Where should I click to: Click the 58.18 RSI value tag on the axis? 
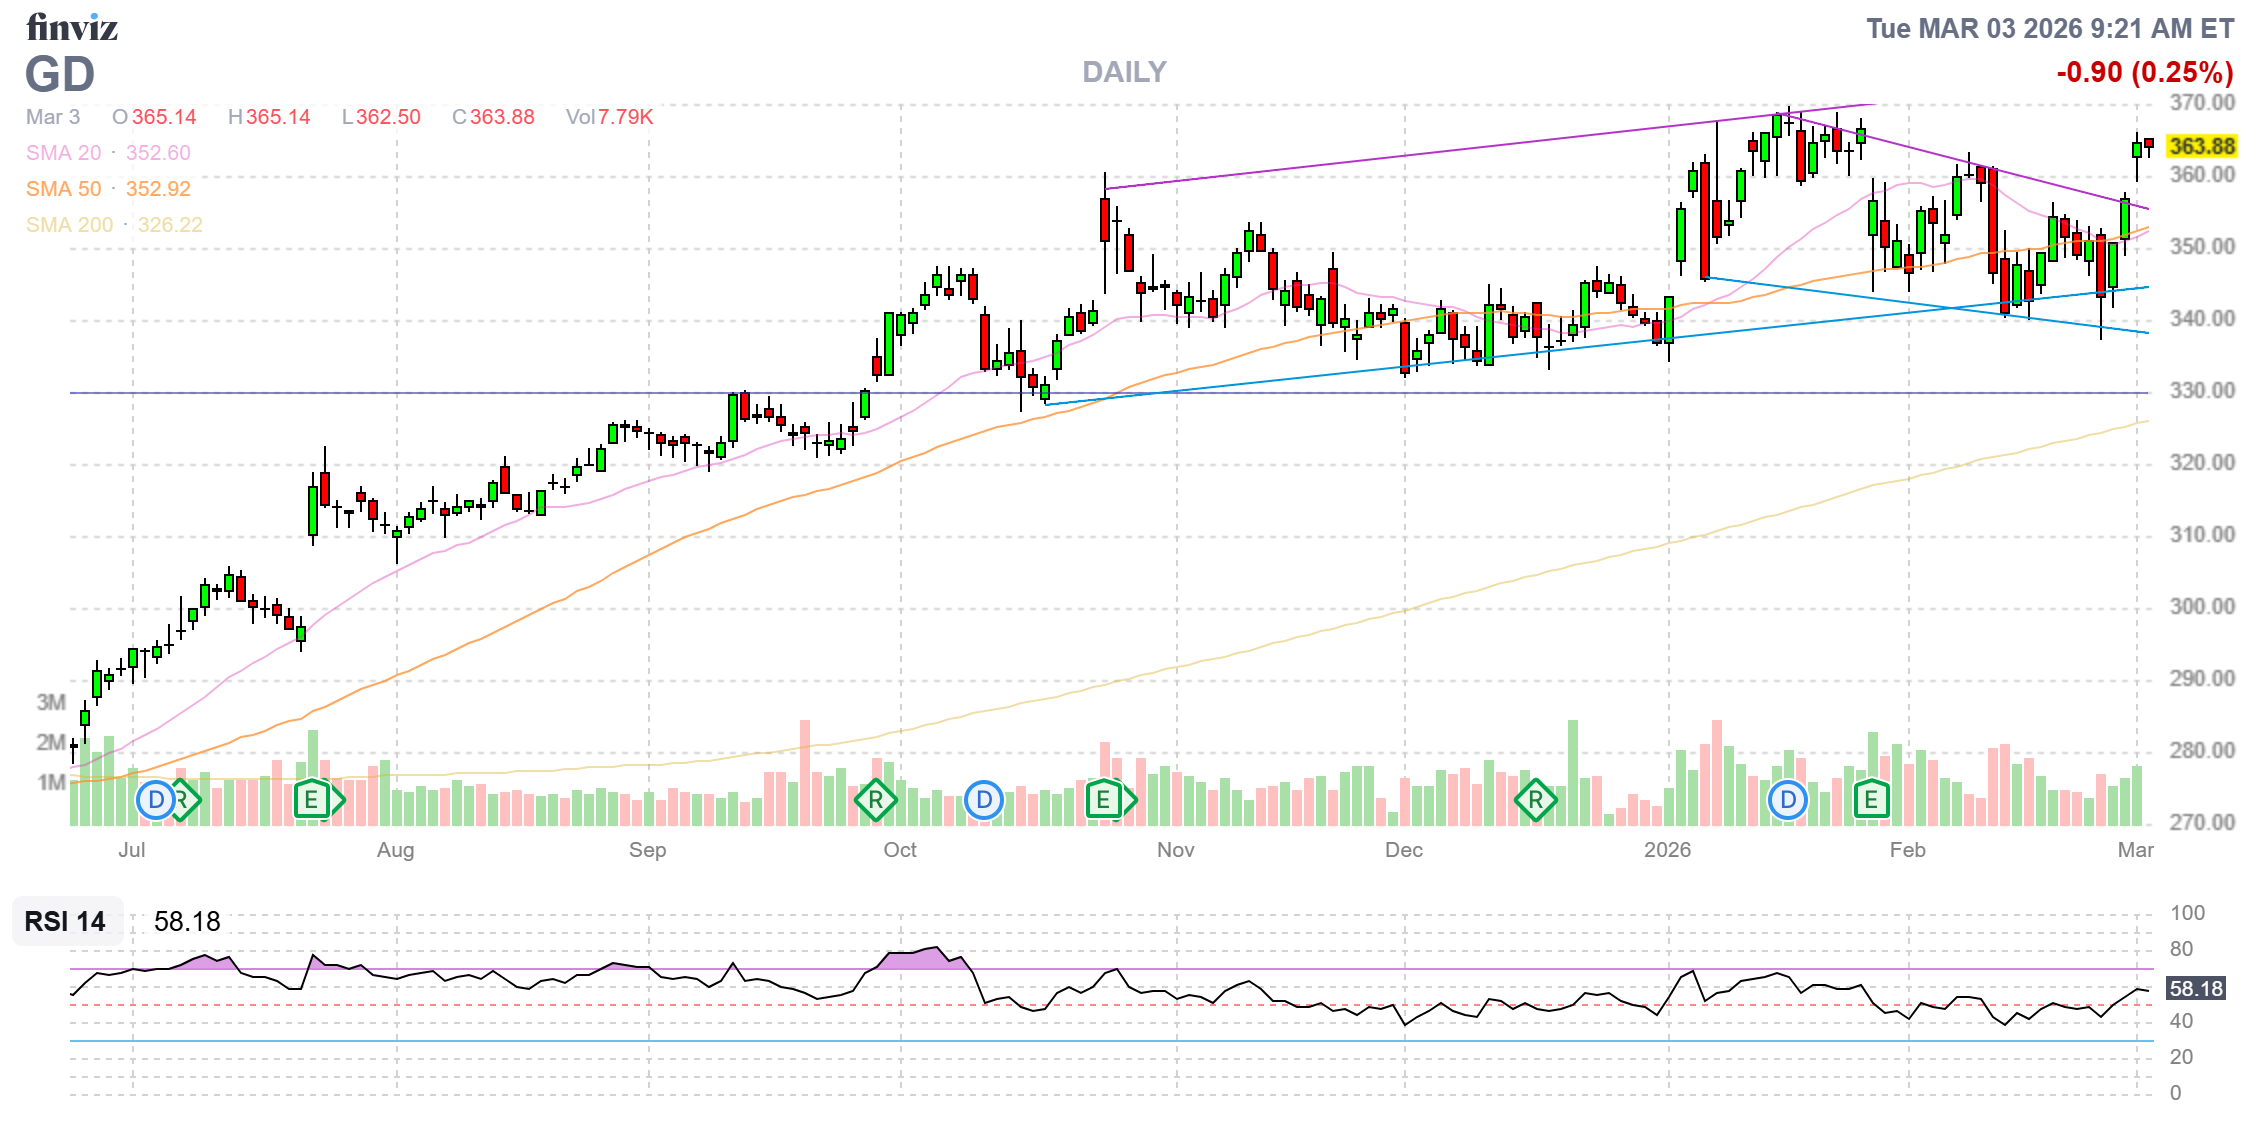[x=2195, y=988]
